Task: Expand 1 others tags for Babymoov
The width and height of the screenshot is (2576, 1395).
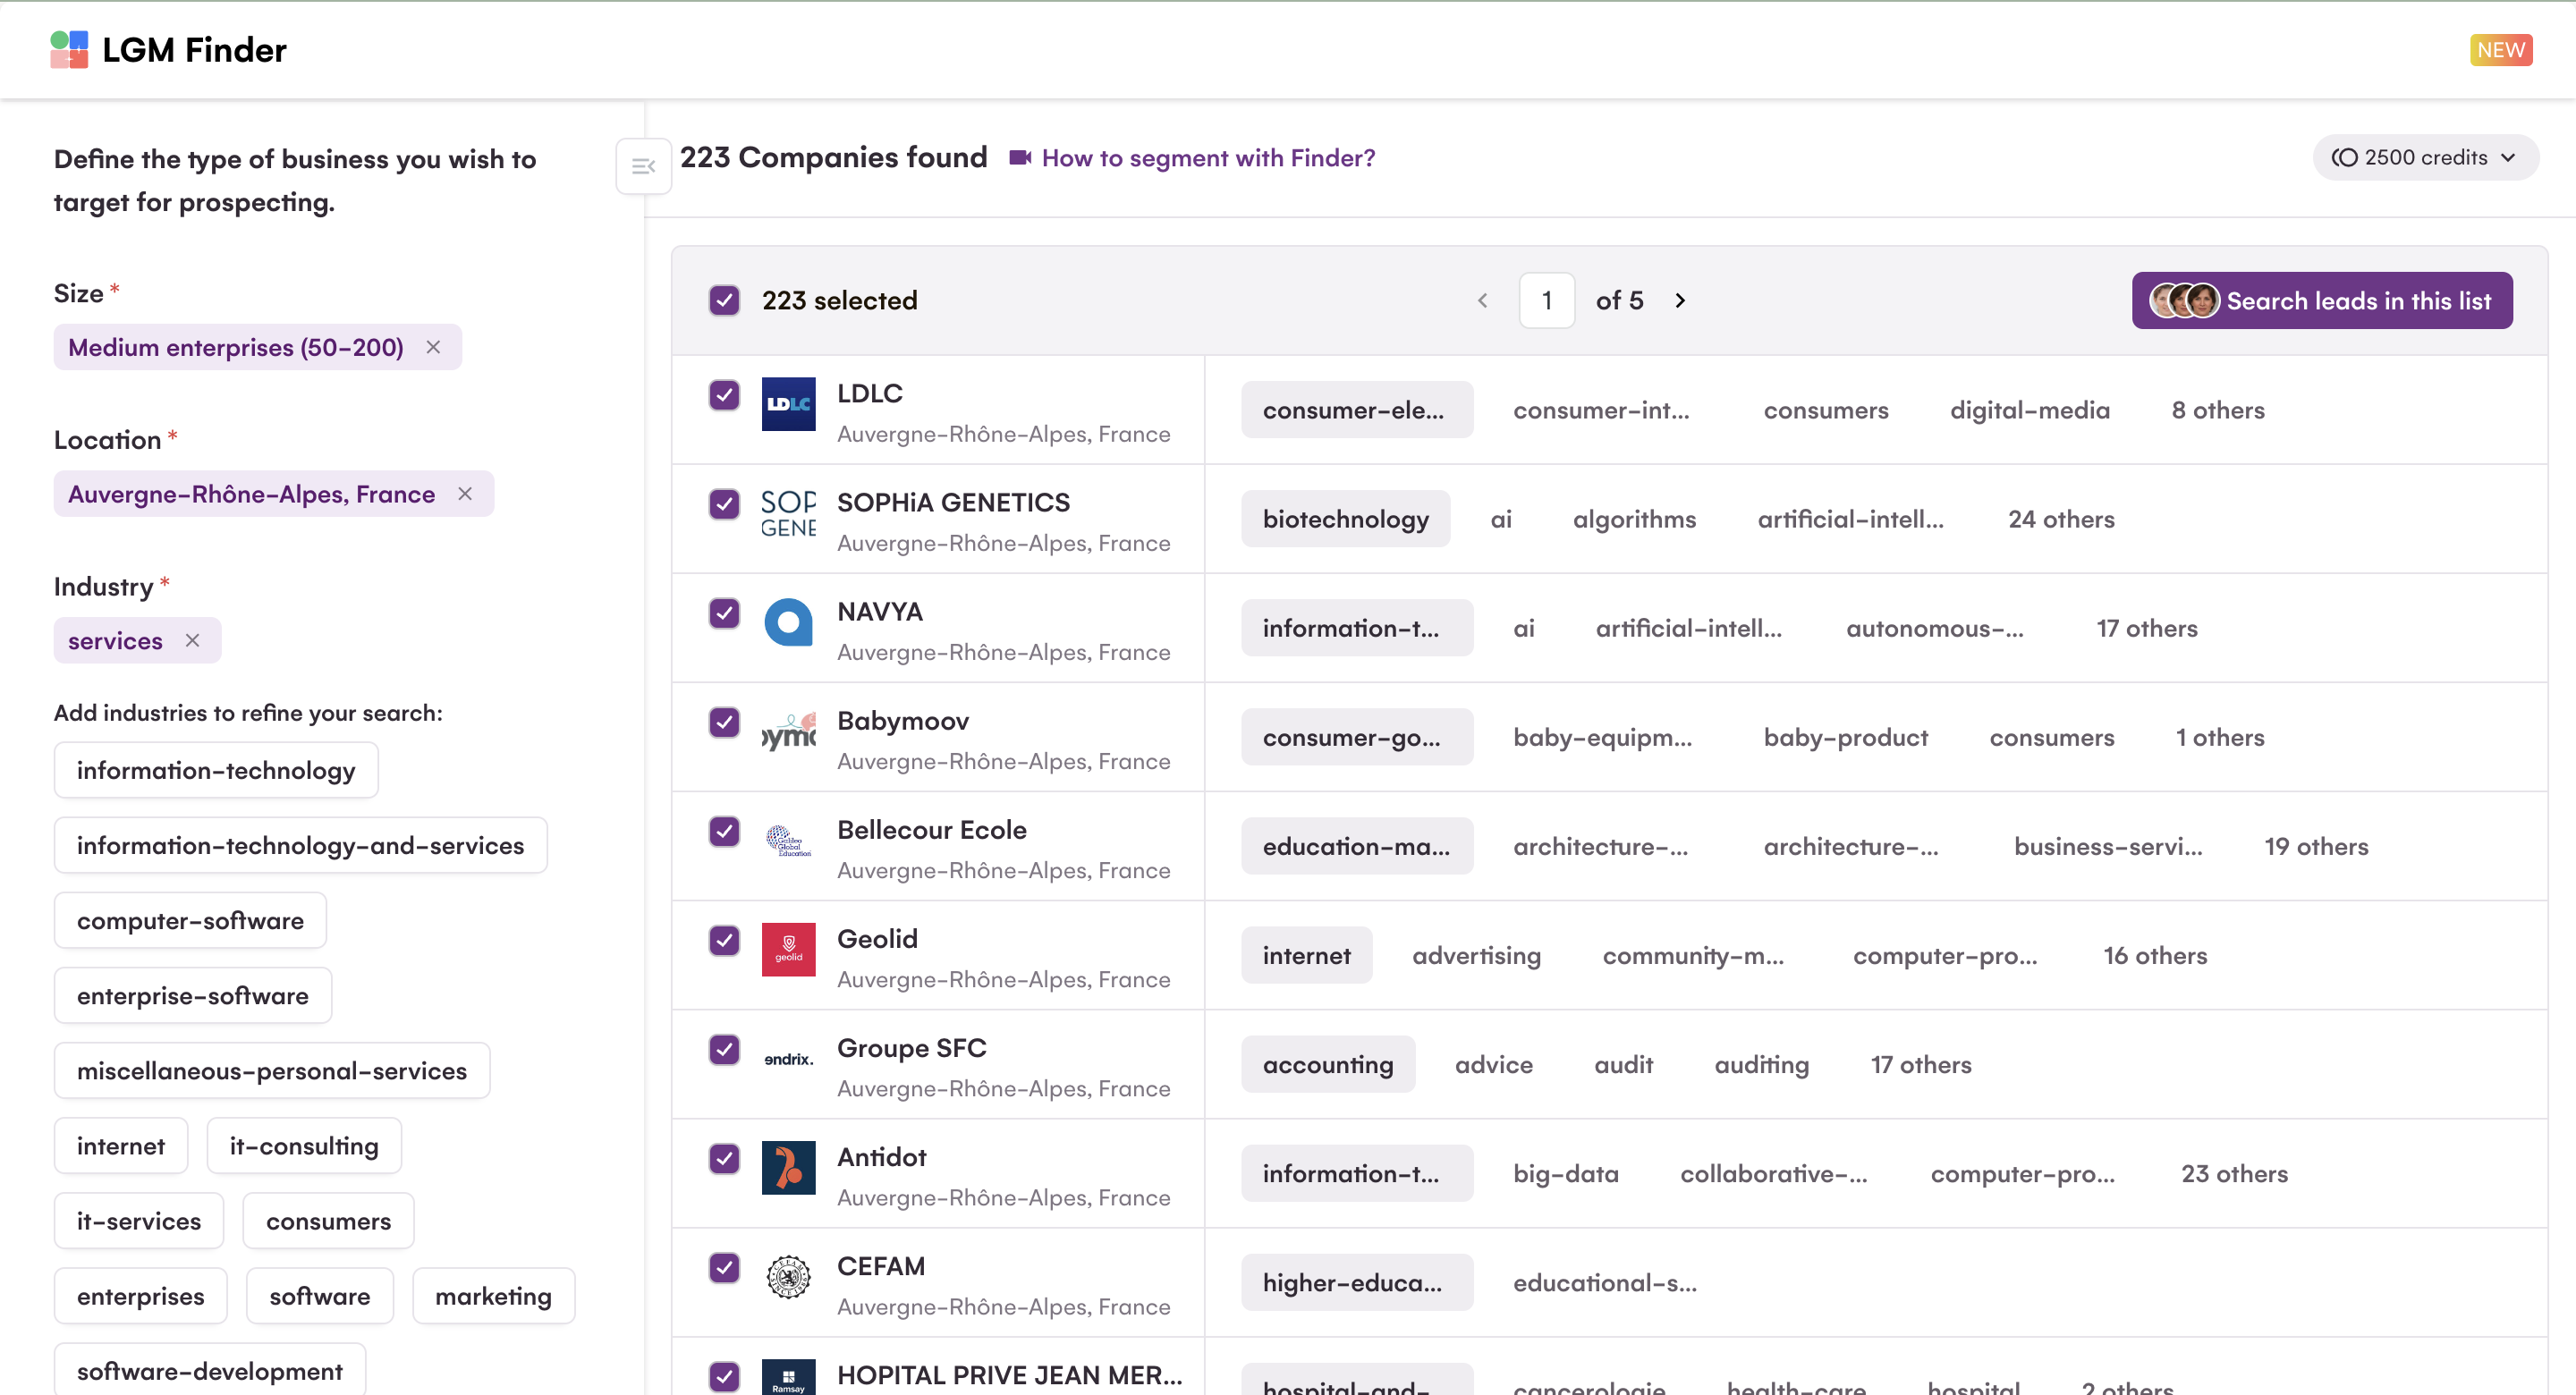Action: (x=2220, y=737)
